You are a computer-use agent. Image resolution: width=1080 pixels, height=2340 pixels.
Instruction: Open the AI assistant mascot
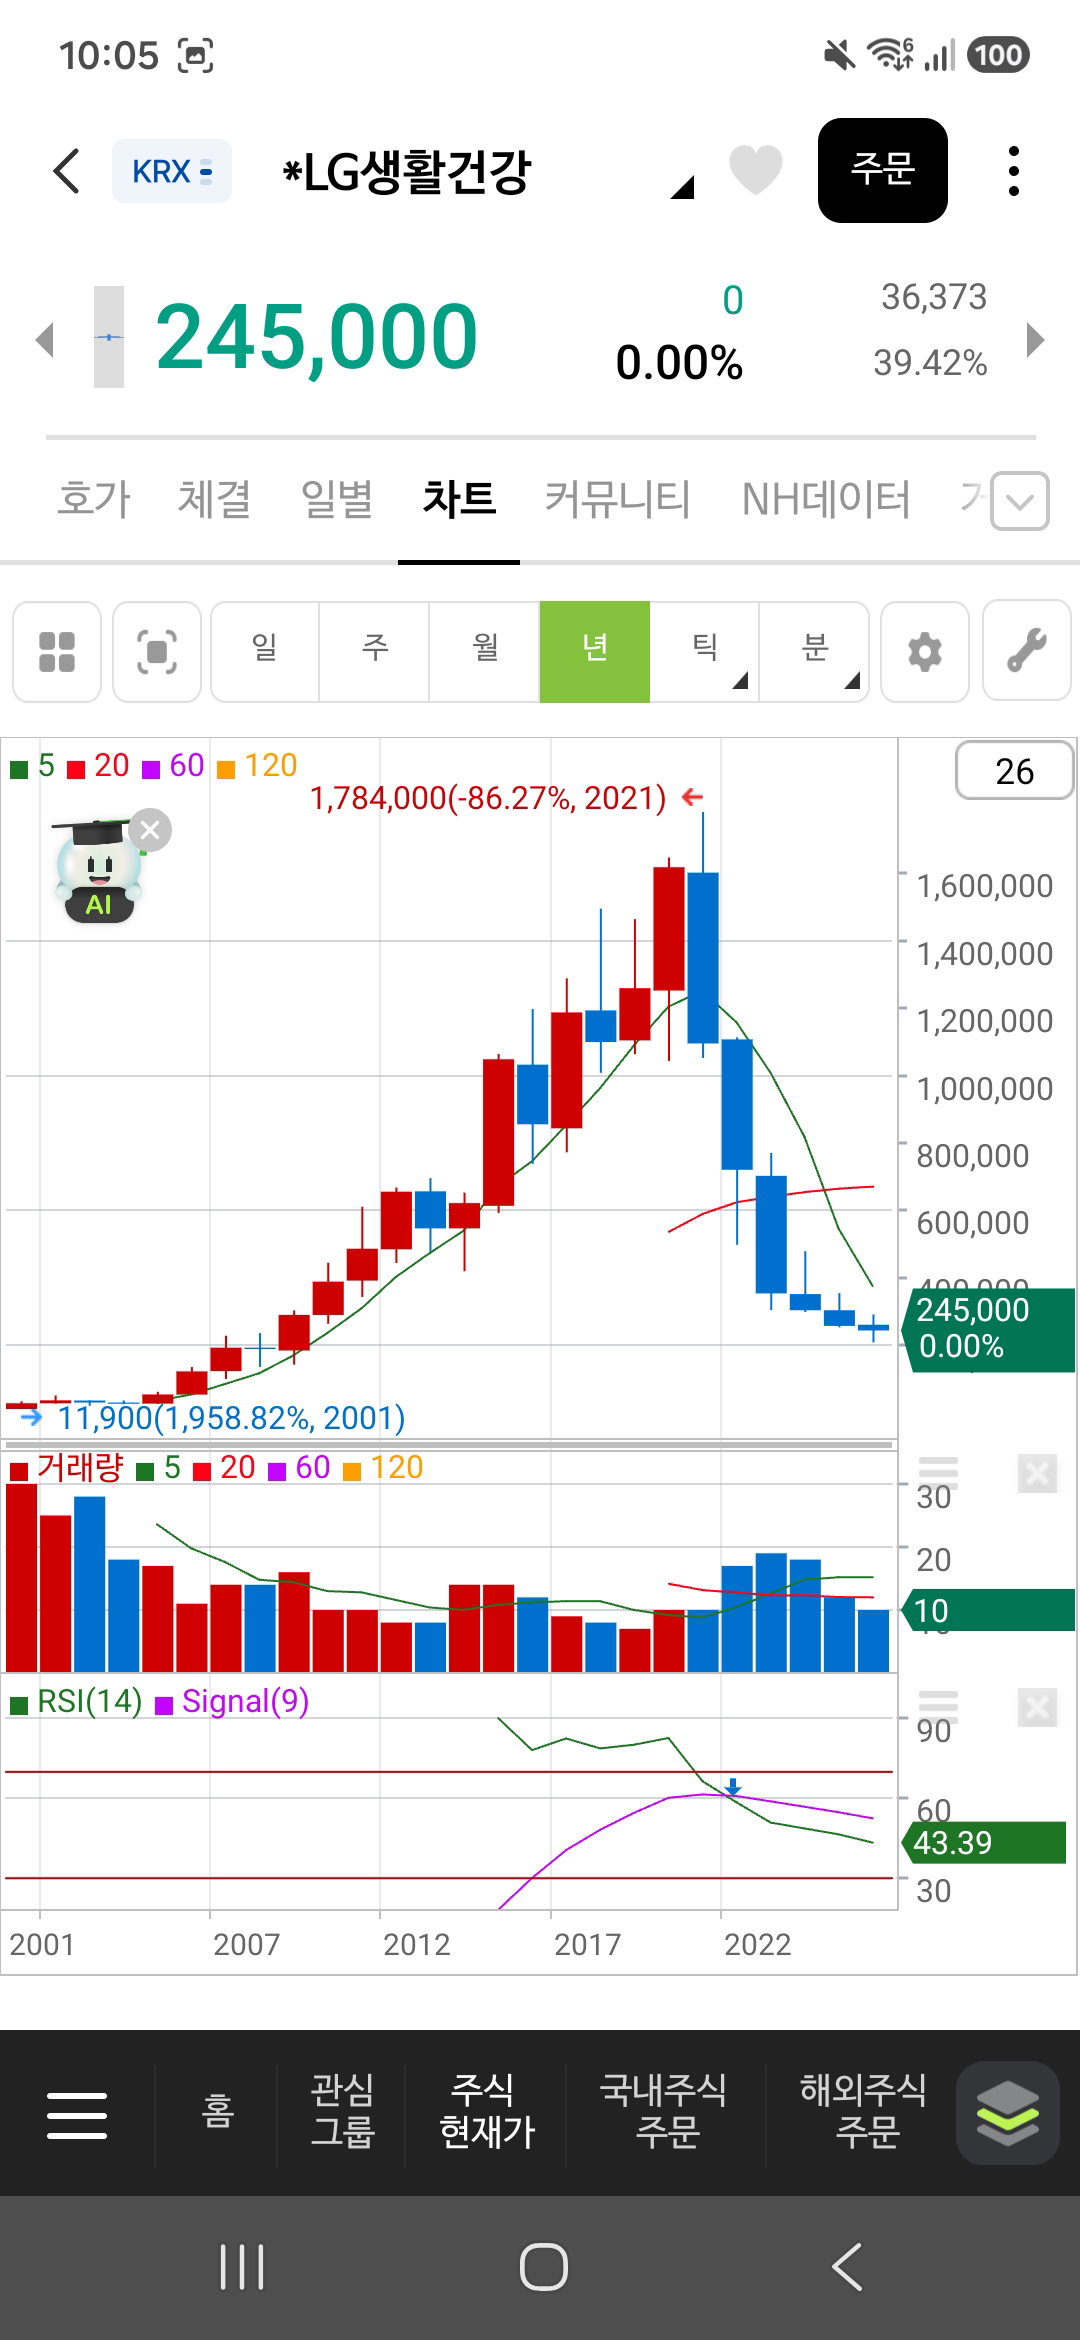[x=98, y=873]
